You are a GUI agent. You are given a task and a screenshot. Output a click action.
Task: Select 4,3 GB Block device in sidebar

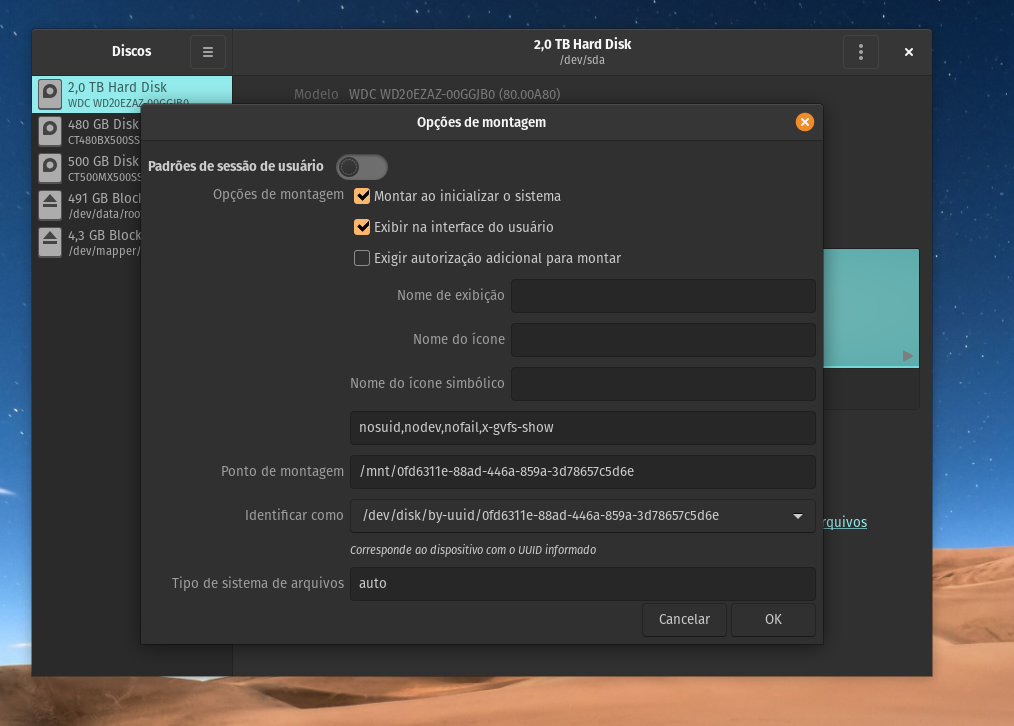(87, 242)
